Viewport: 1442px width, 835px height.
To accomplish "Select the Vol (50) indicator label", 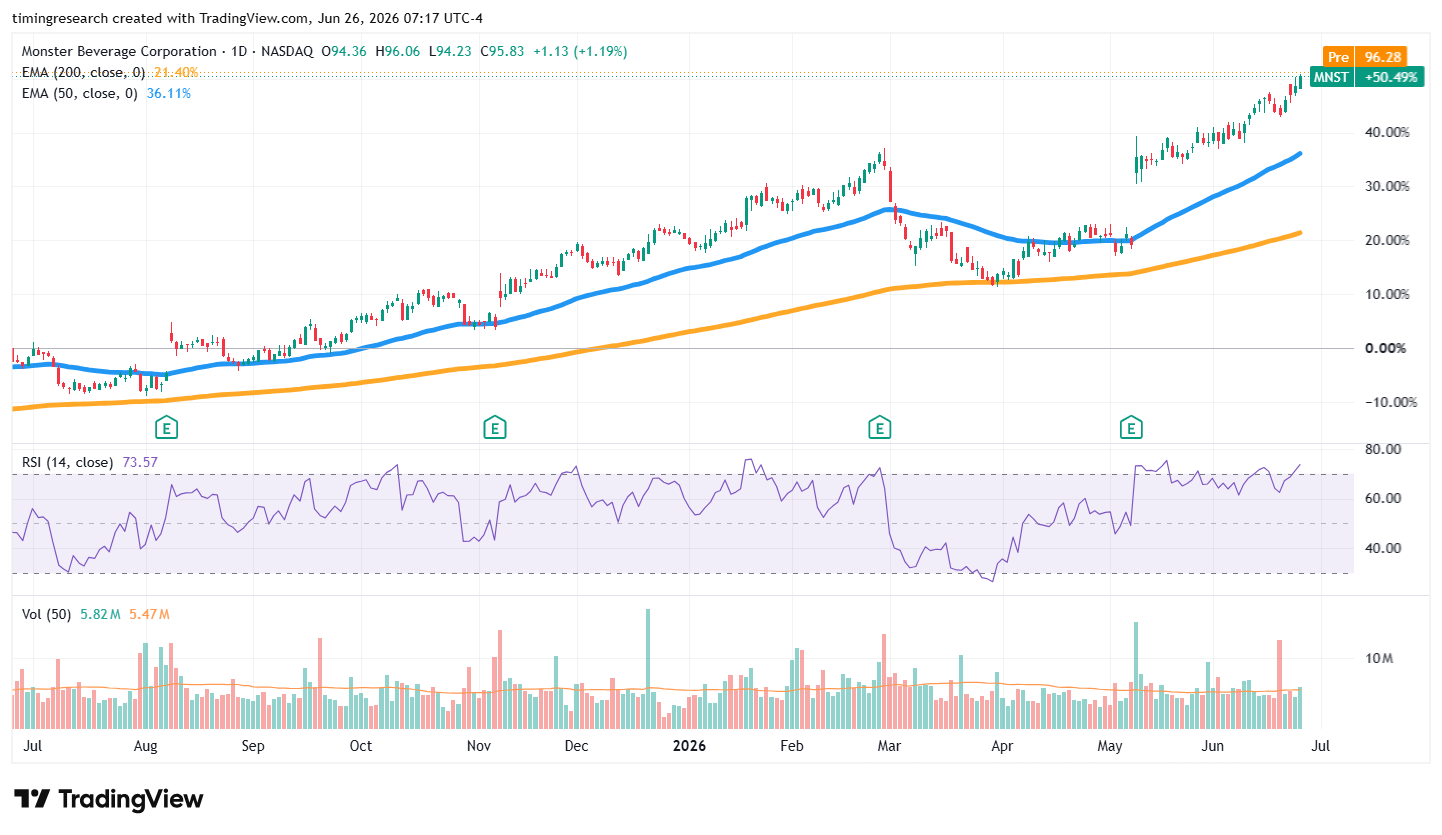I will click(x=46, y=614).
